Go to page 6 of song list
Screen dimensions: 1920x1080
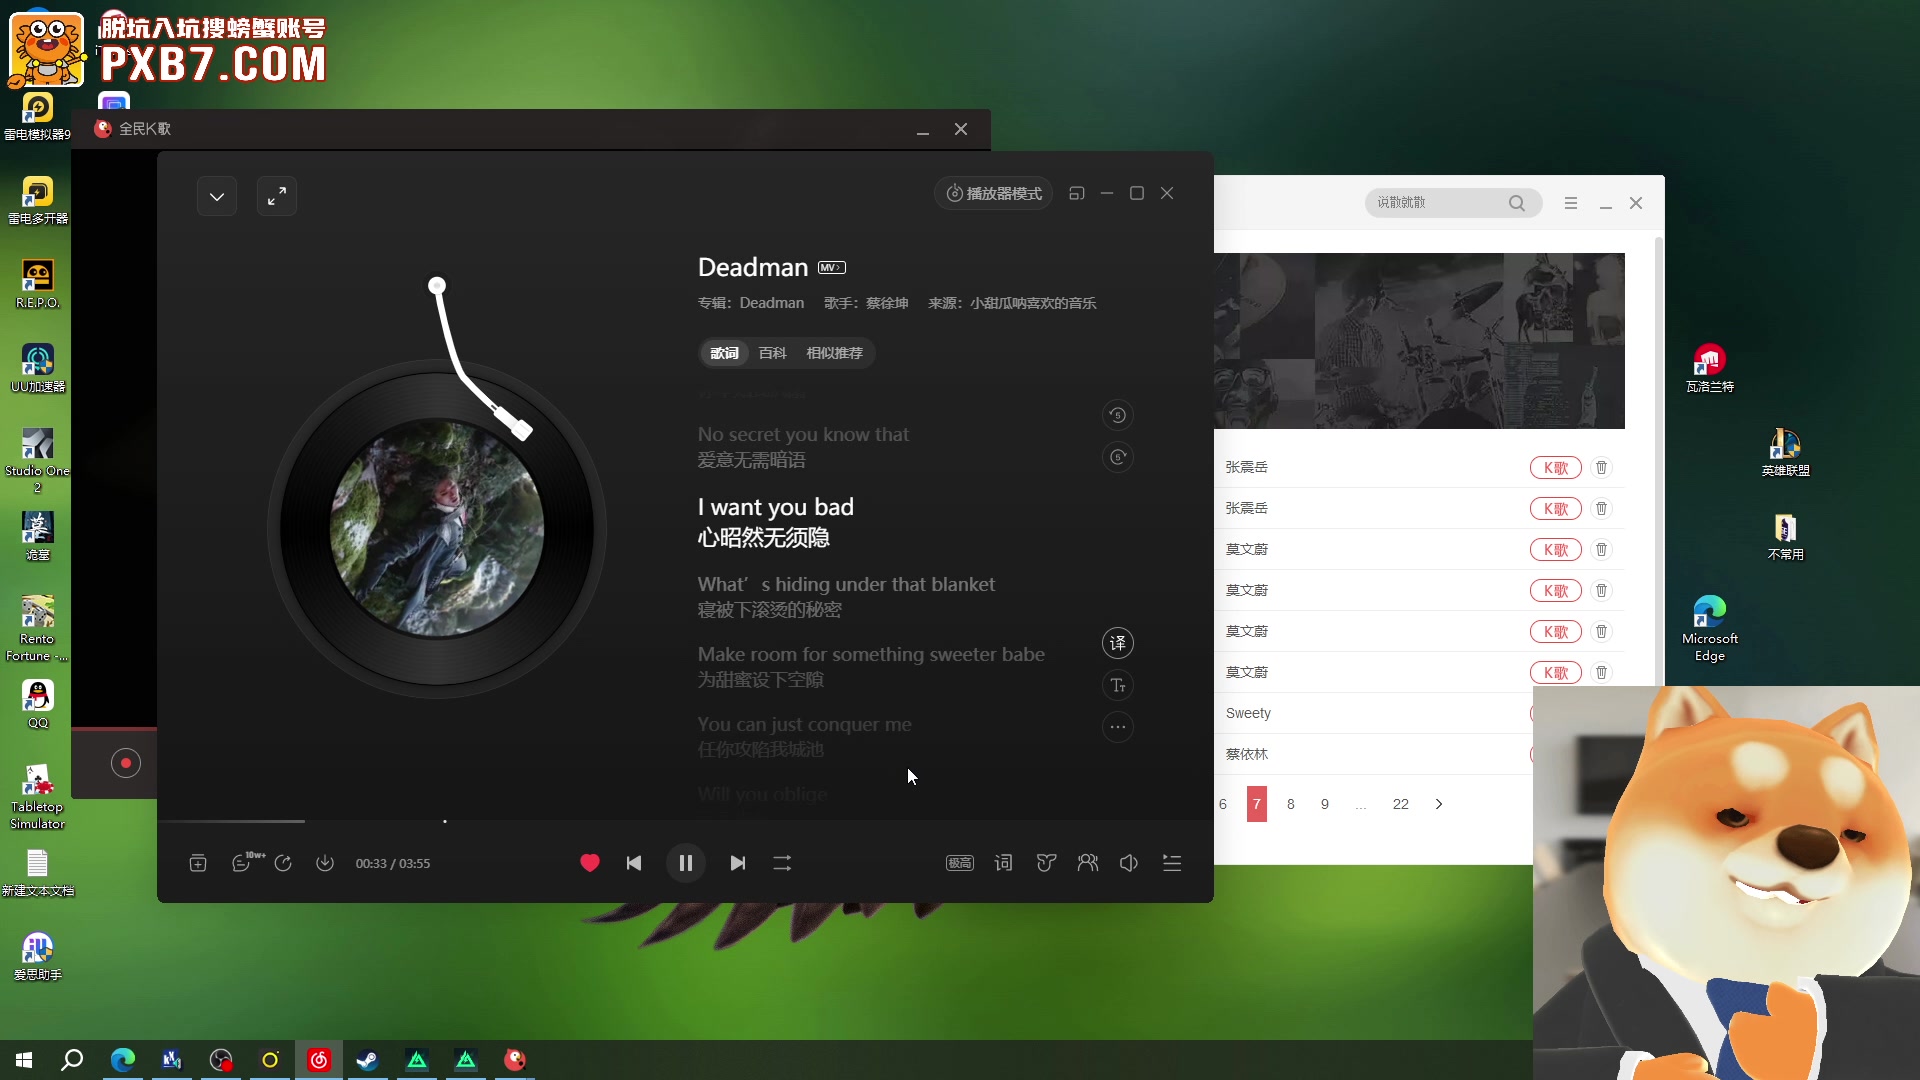(1223, 804)
